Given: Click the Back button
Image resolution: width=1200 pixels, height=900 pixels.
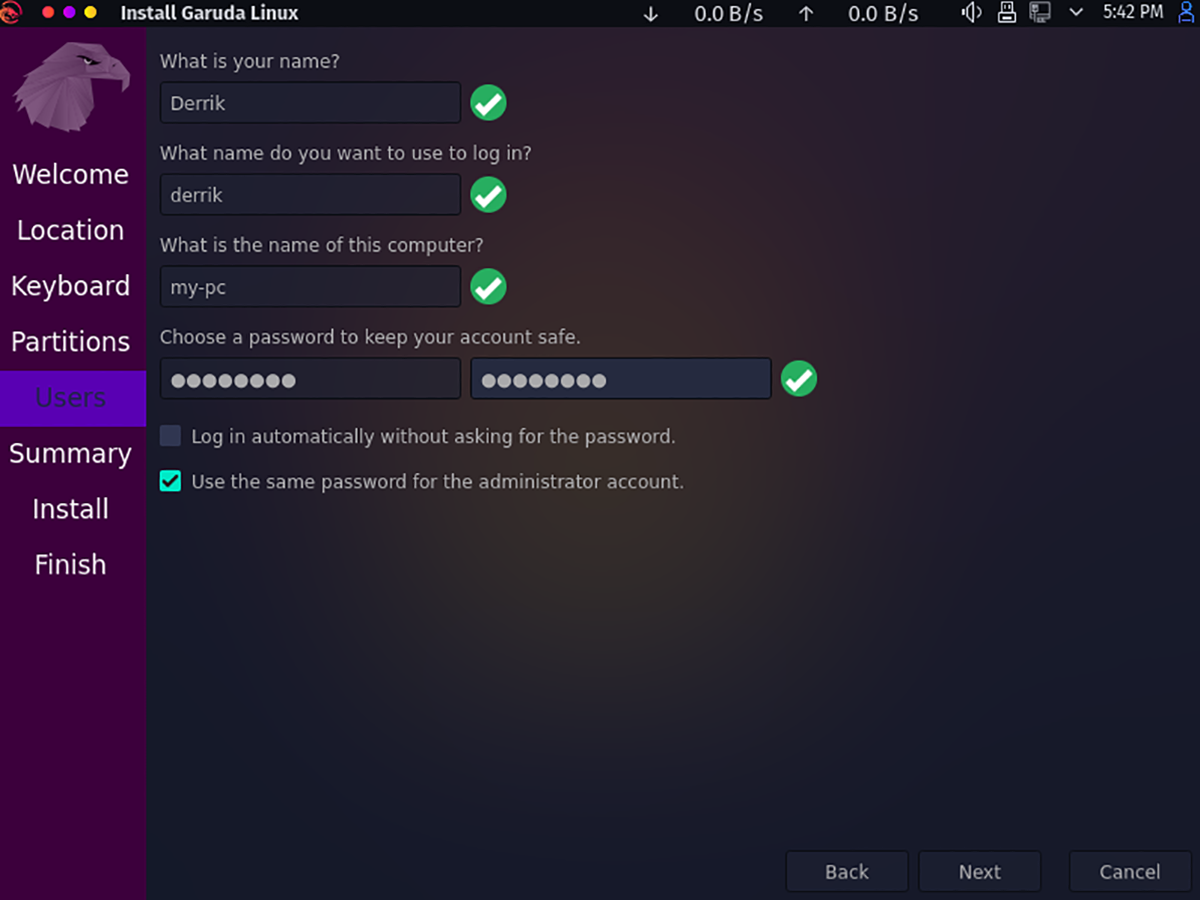Looking at the screenshot, I should 847,872.
